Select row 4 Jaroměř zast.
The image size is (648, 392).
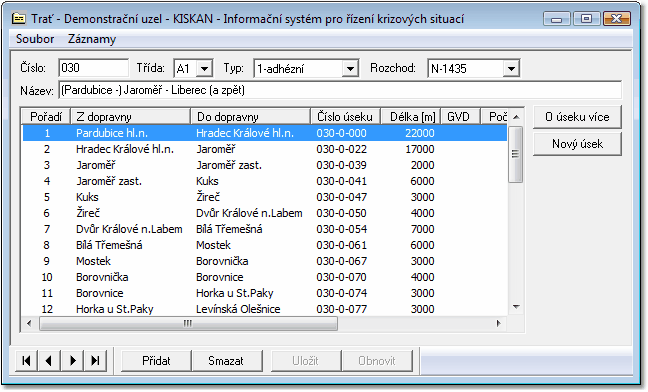(264, 181)
